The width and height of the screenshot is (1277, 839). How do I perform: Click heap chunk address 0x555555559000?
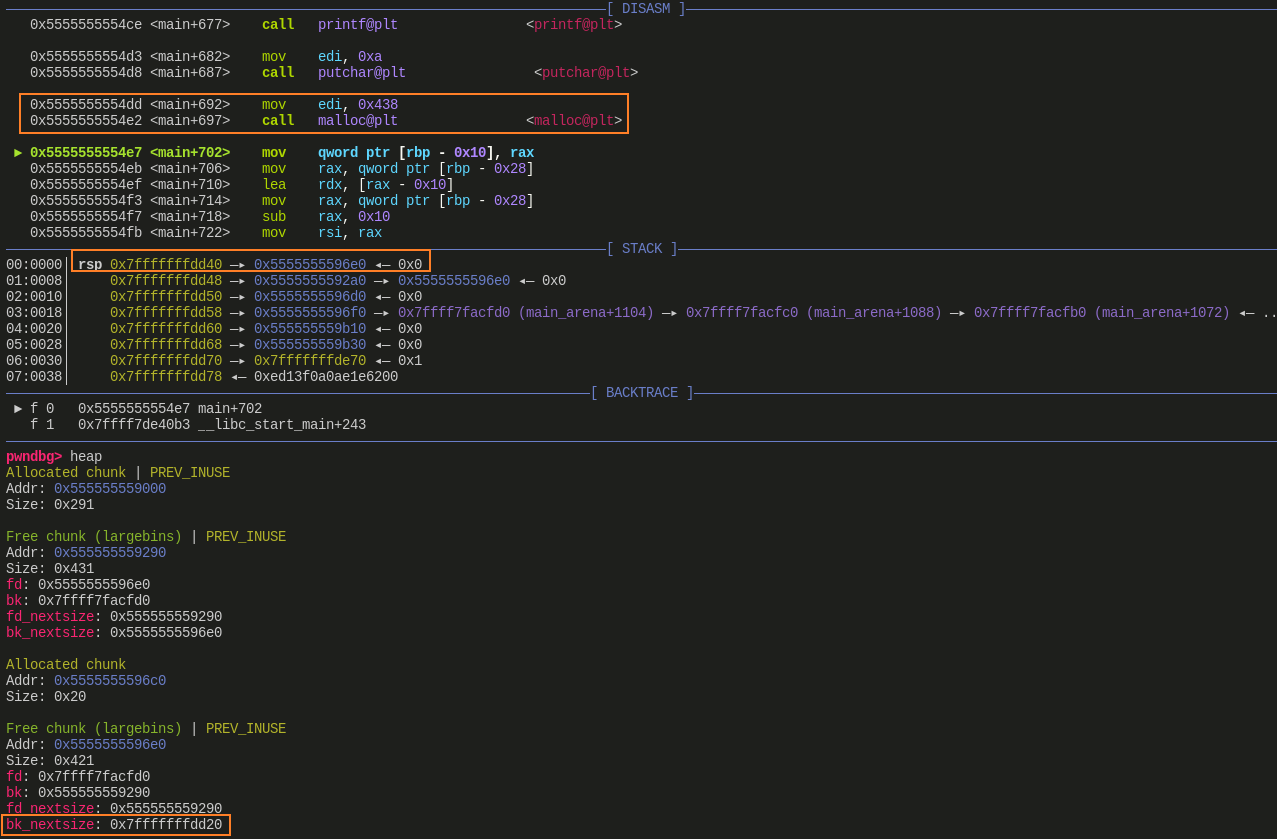tap(110, 489)
